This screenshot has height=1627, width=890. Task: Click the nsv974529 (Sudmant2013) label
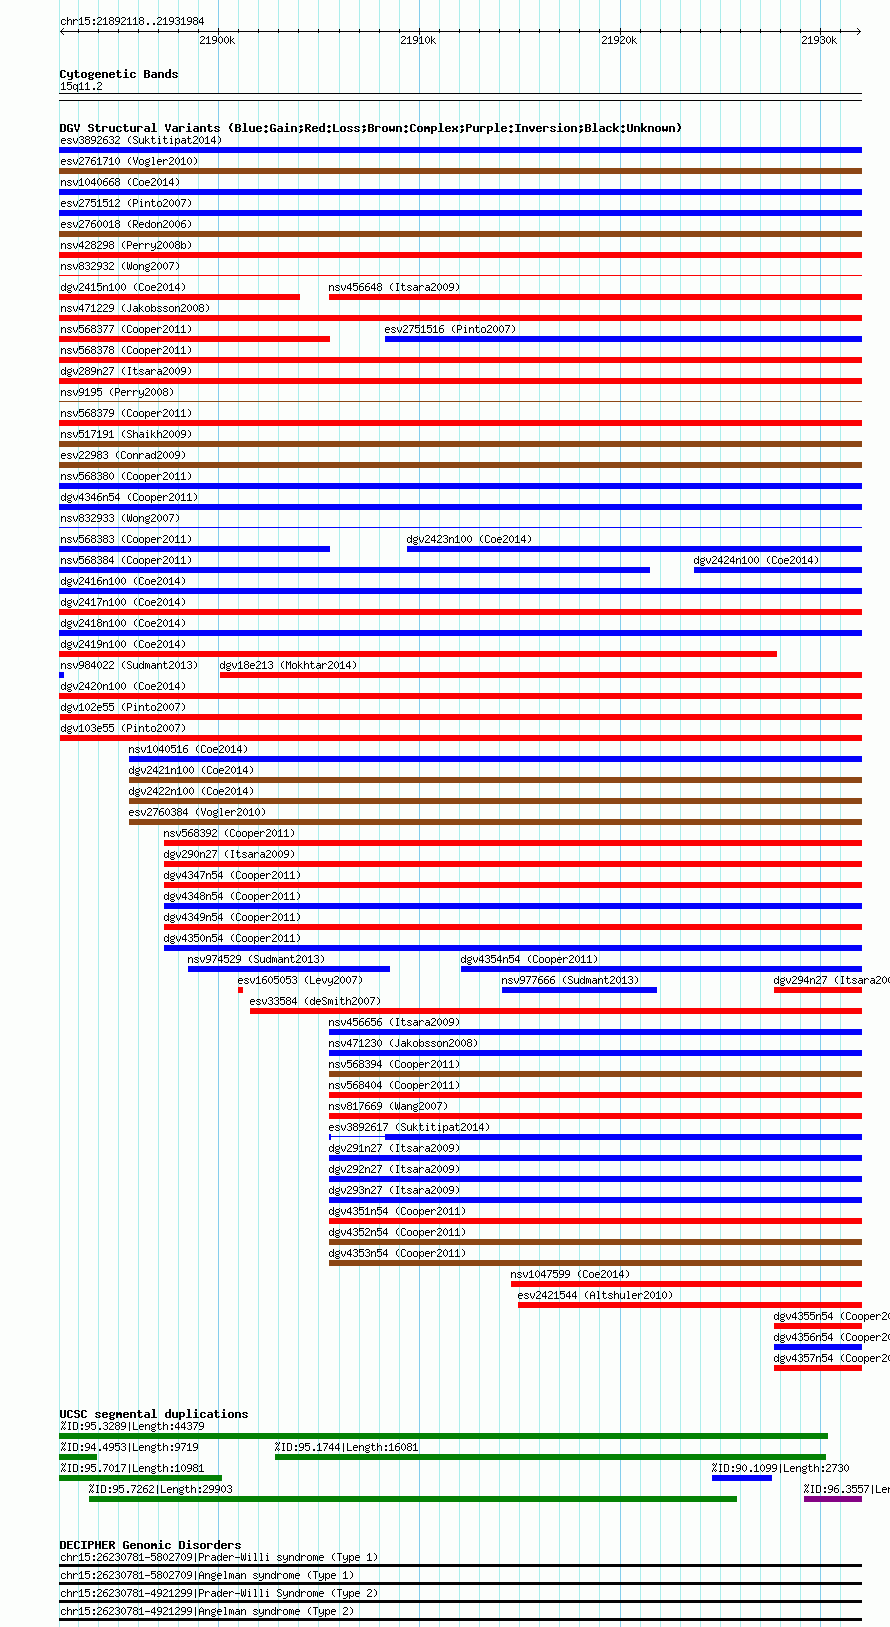(x=256, y=959)
